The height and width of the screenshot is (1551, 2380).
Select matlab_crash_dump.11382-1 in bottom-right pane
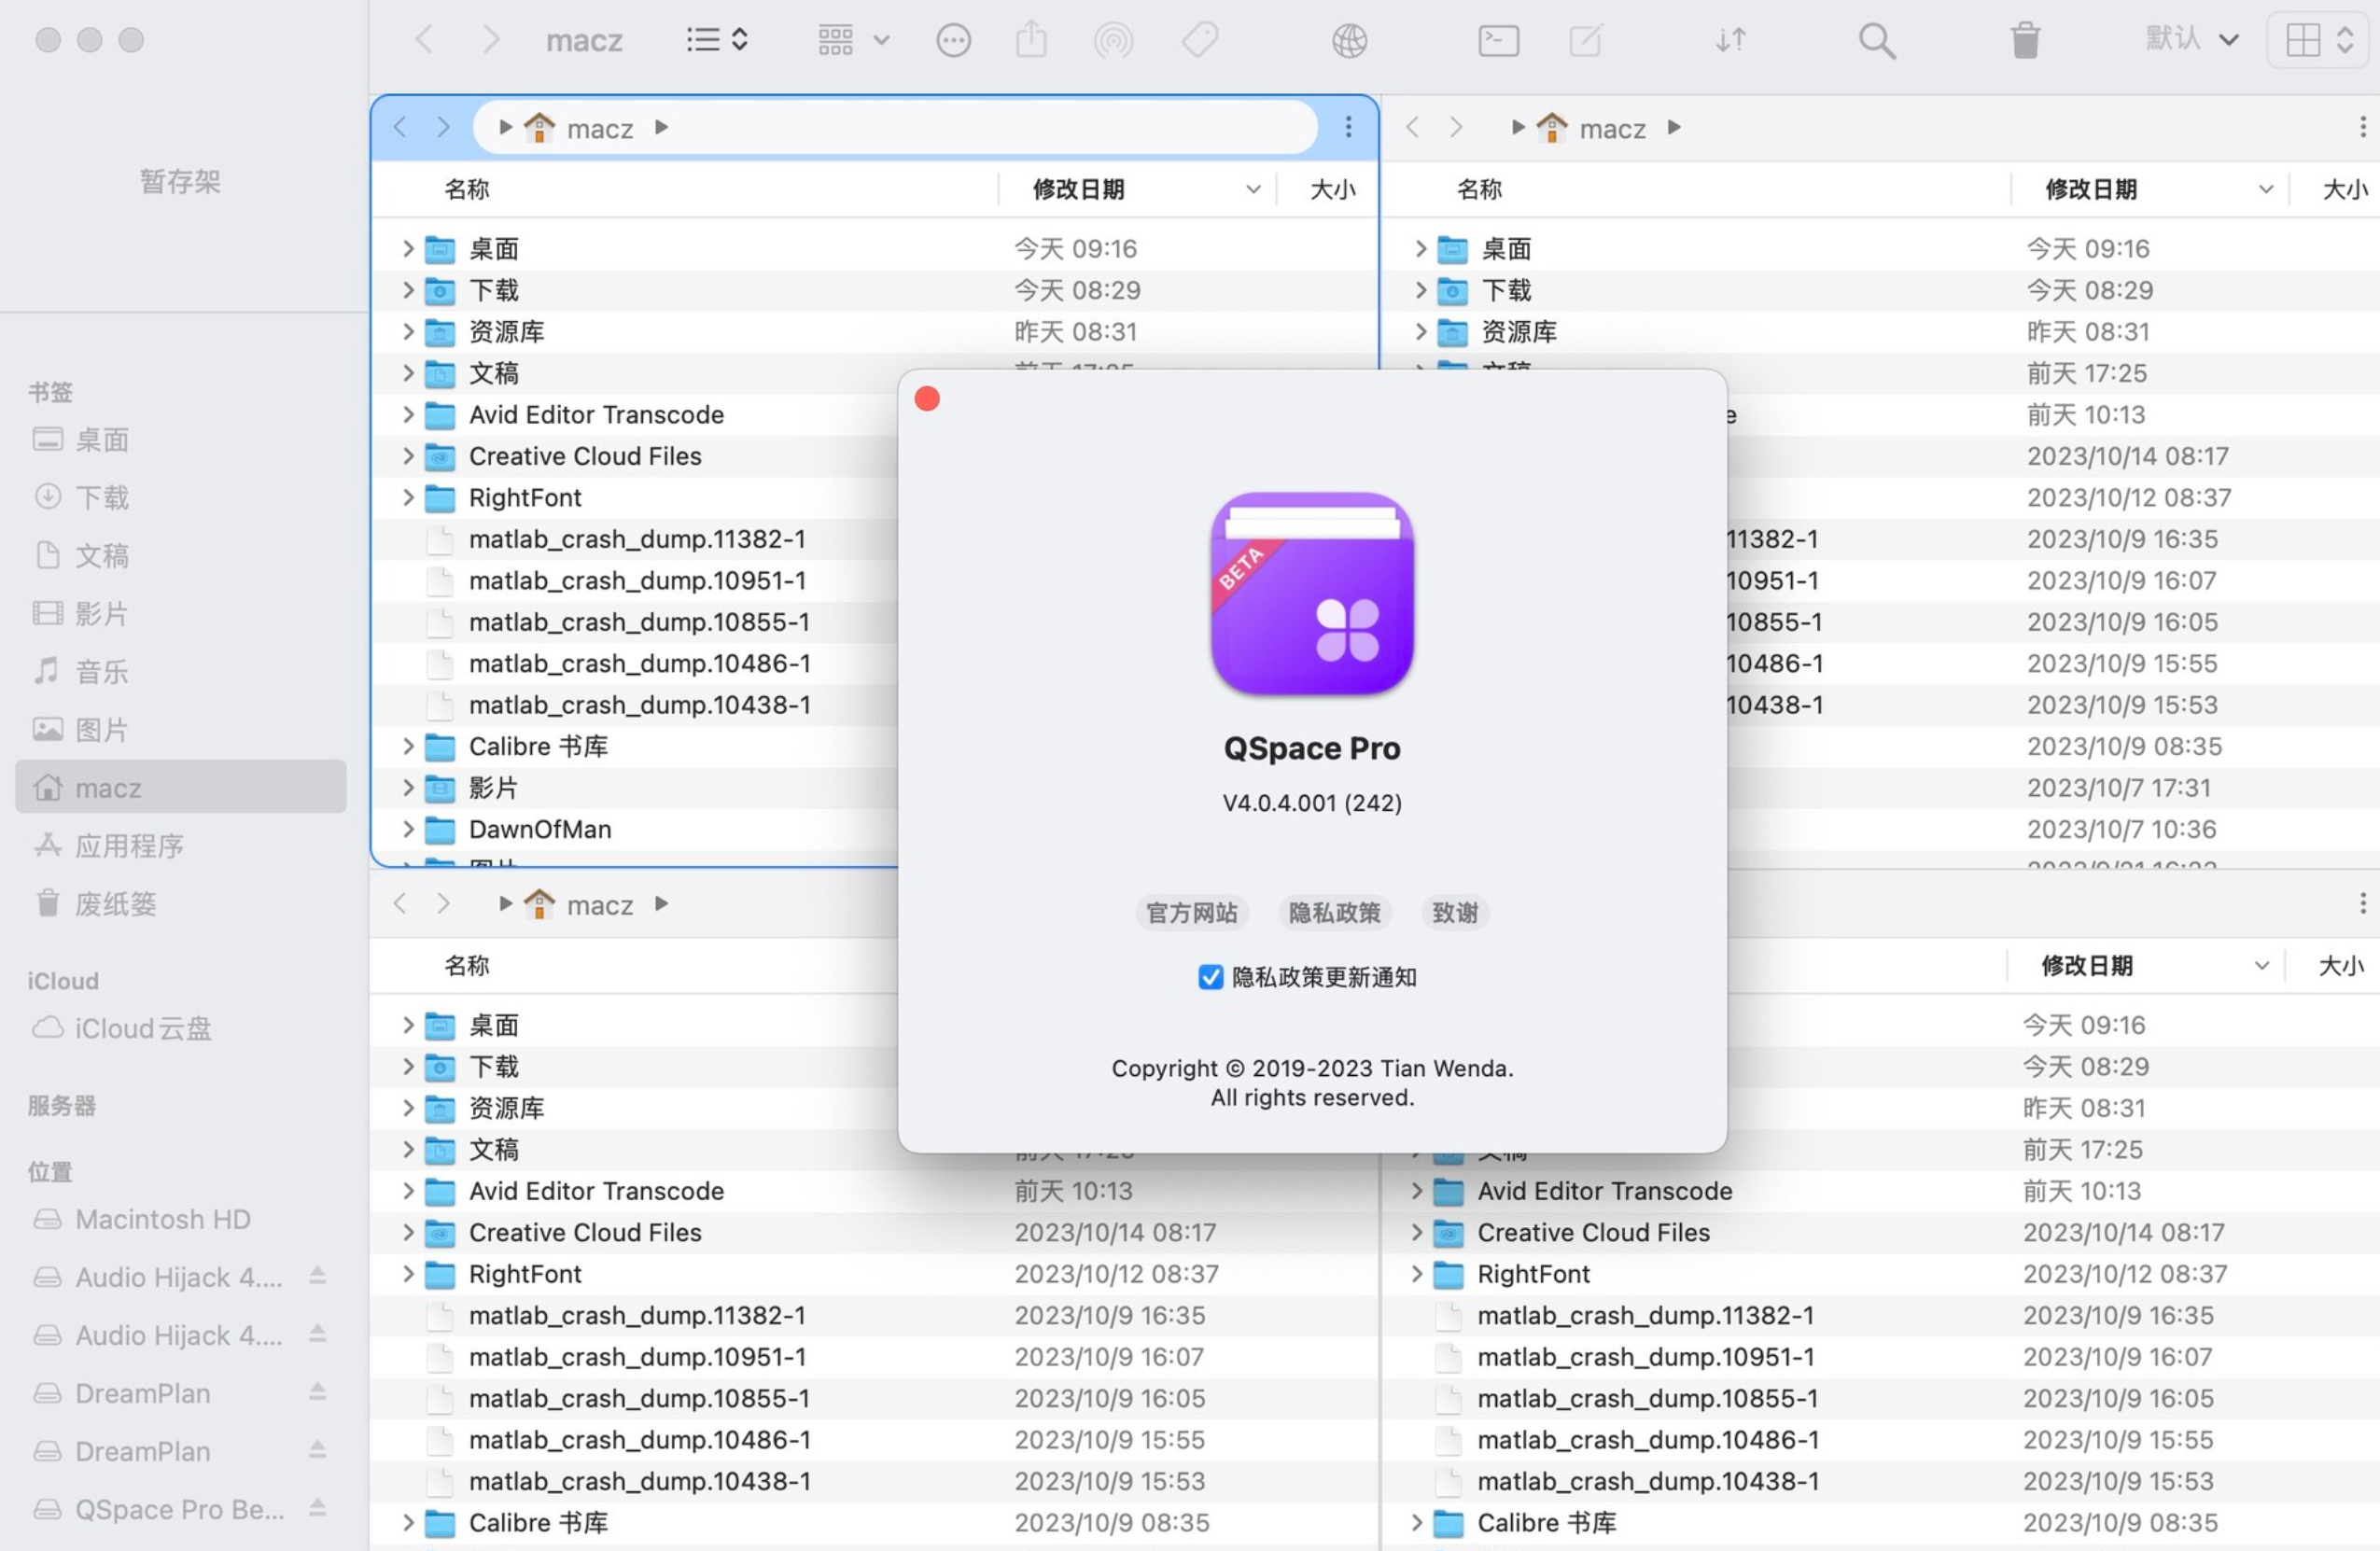[x=1645, y=1315]
